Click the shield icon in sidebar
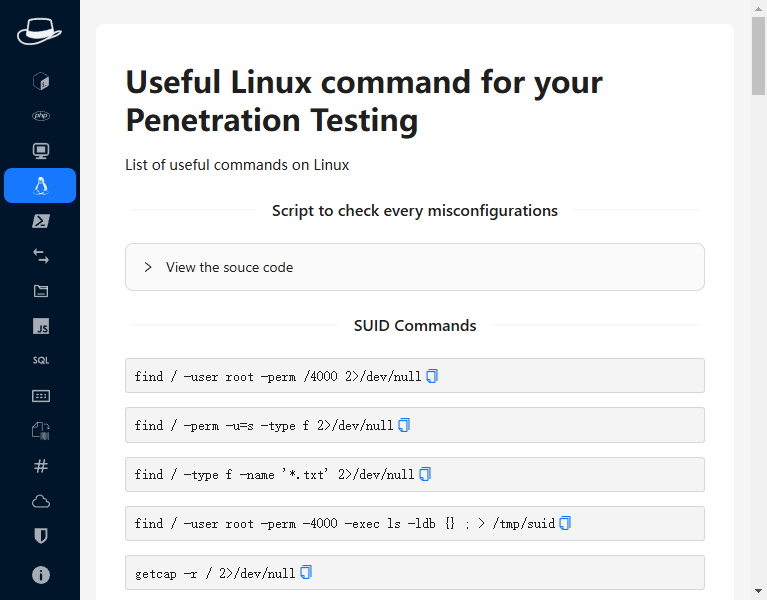The height and width of the screenshot is (600, 767). [40, 536]
